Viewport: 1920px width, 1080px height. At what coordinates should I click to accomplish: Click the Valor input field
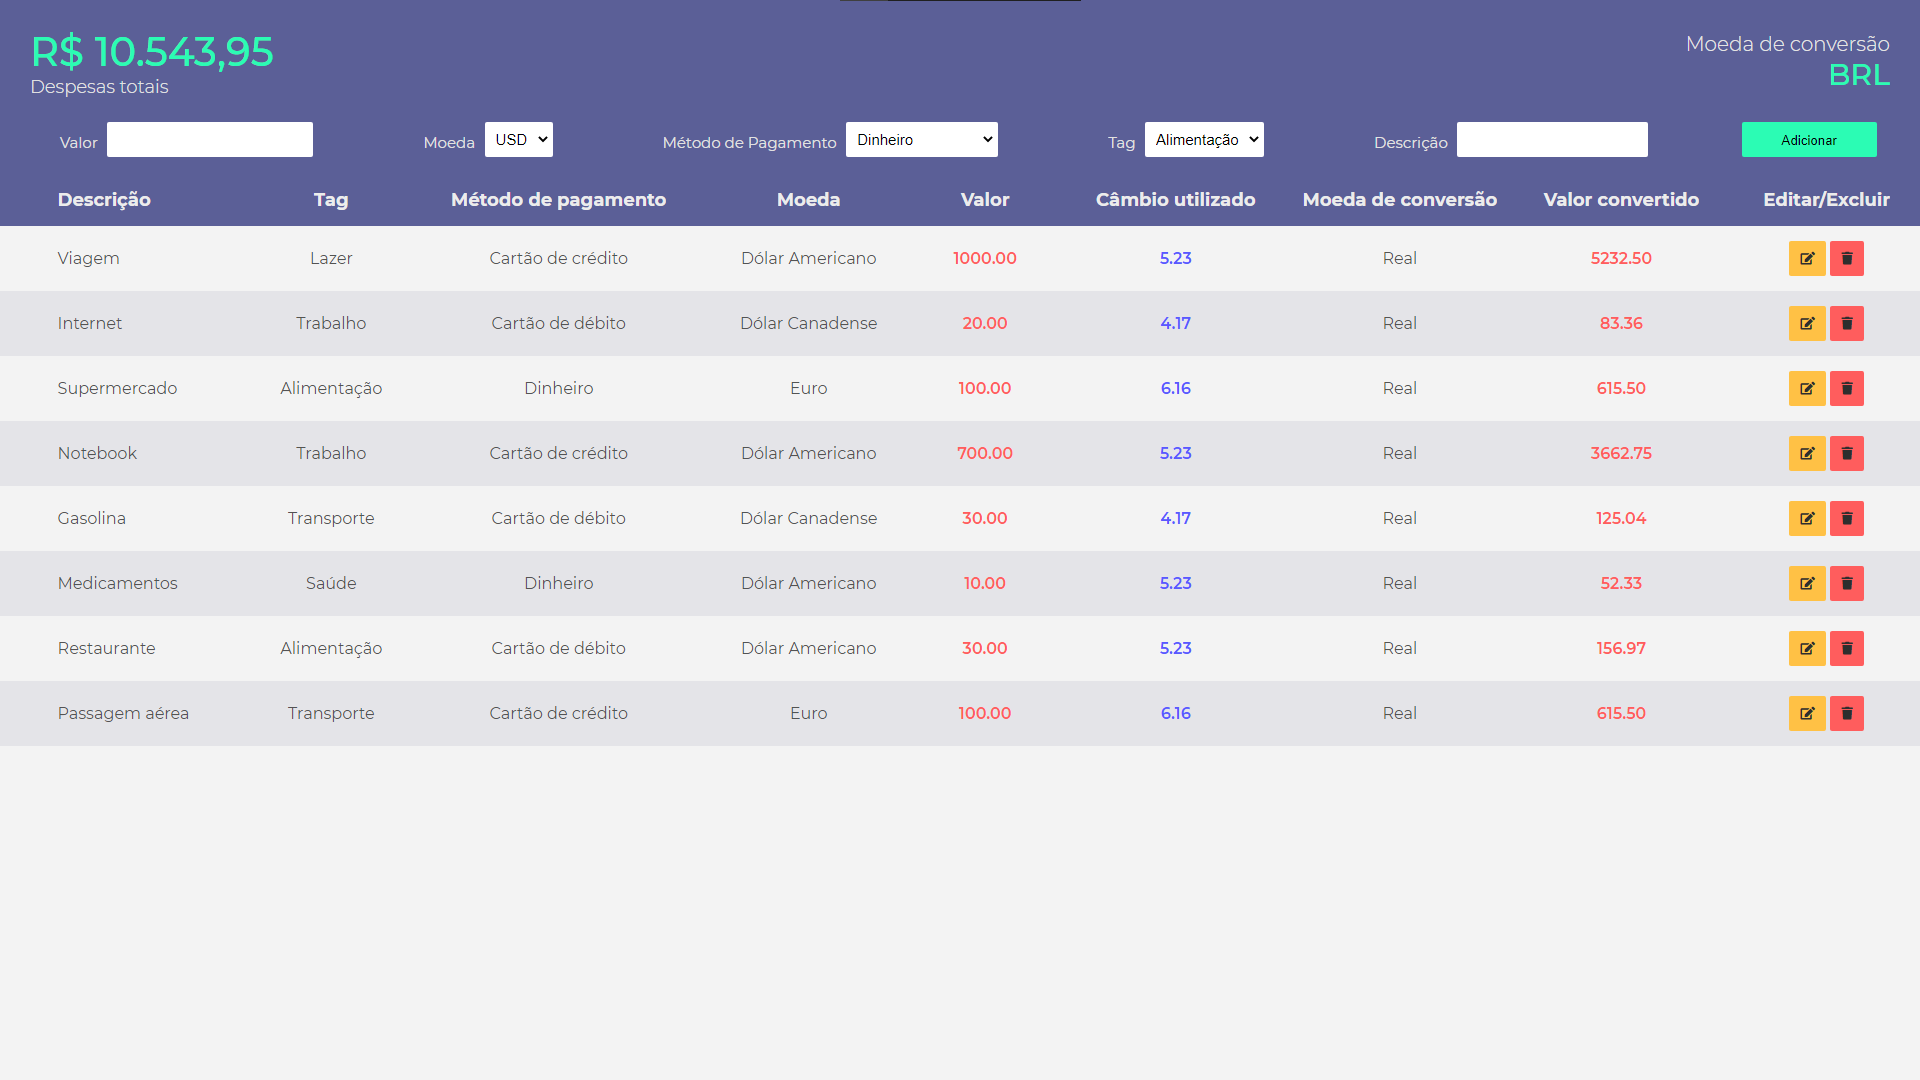(211, 138)
